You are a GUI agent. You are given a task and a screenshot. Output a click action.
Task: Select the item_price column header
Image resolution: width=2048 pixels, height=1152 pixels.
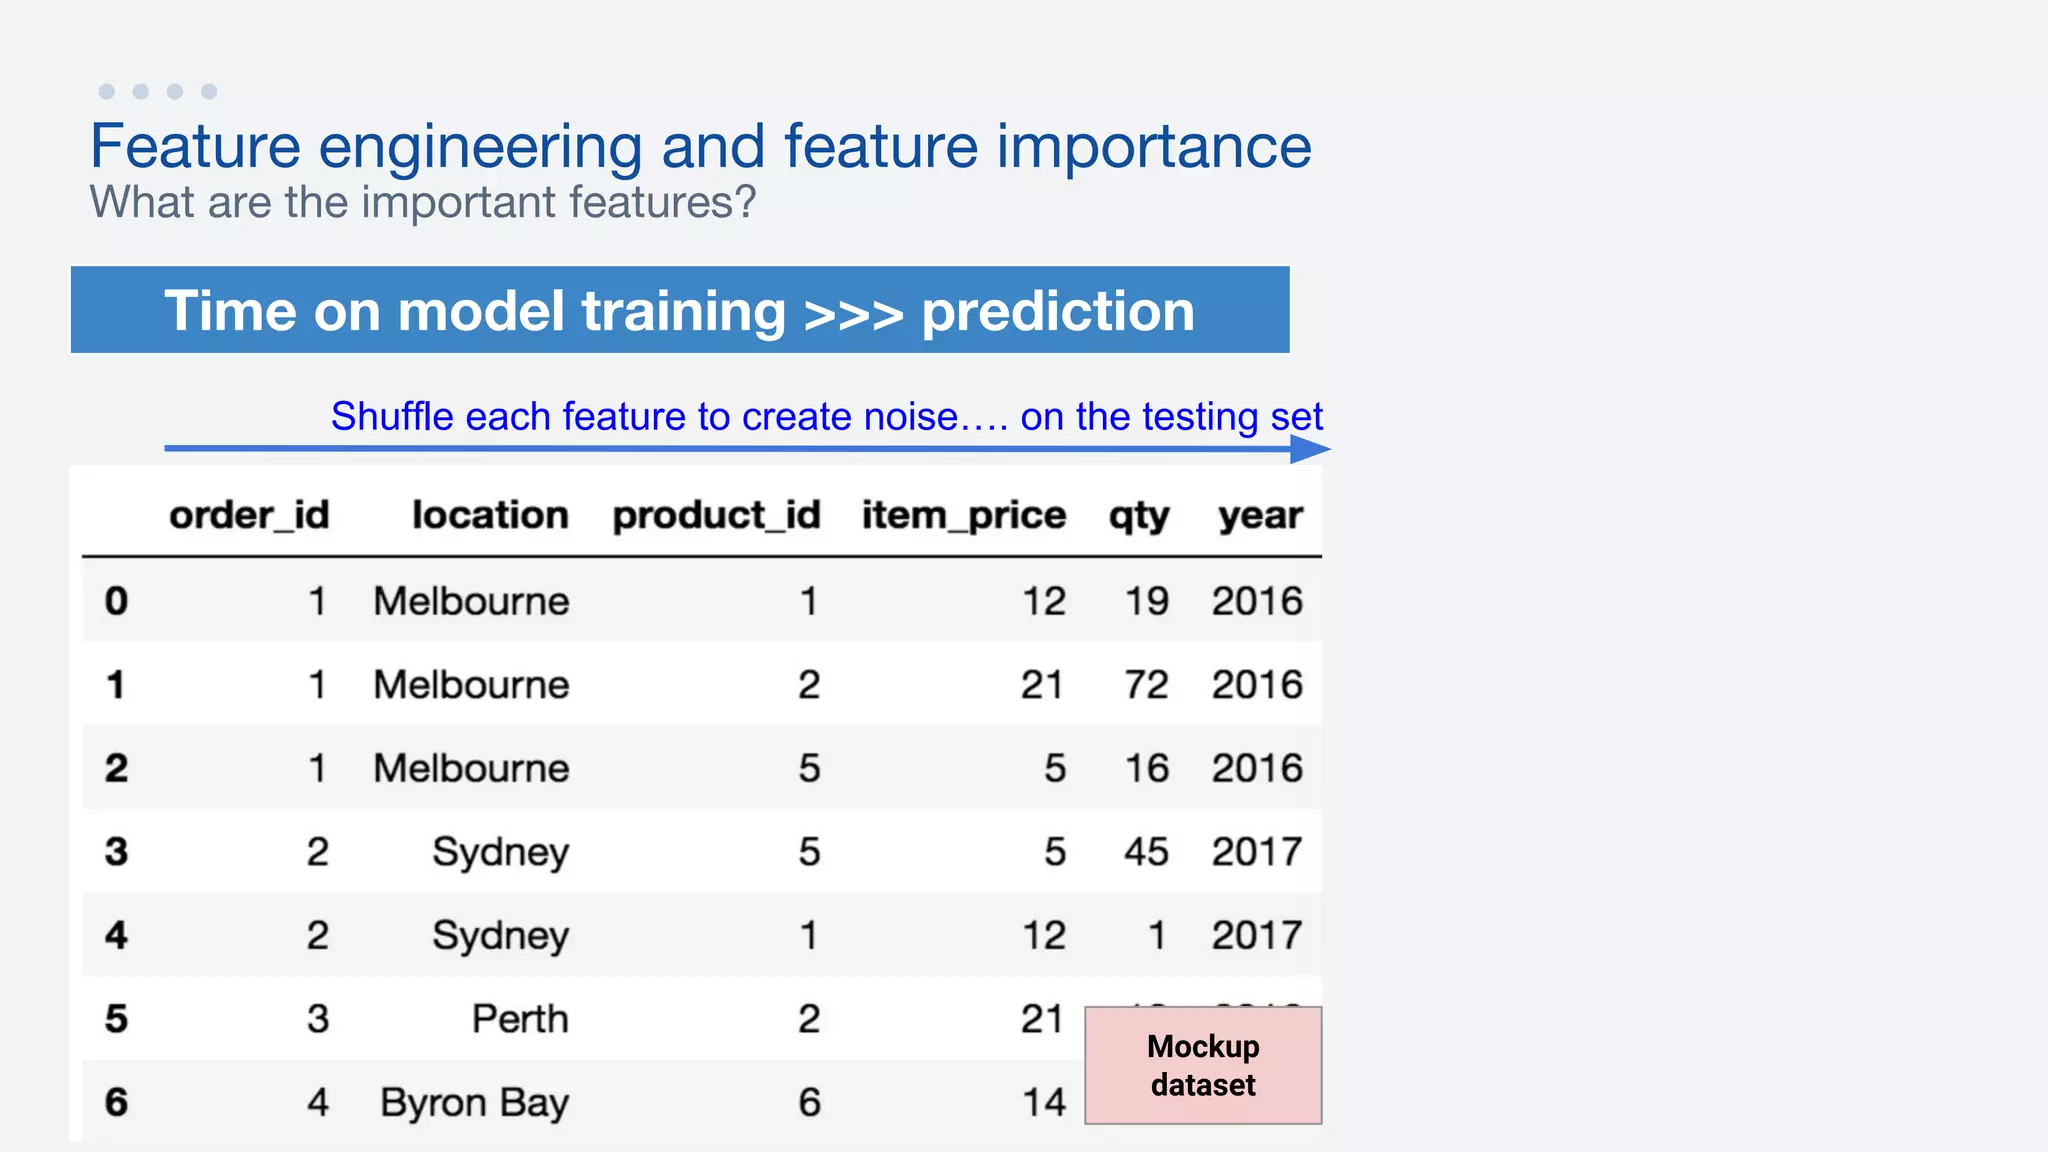tap(964, 516)
